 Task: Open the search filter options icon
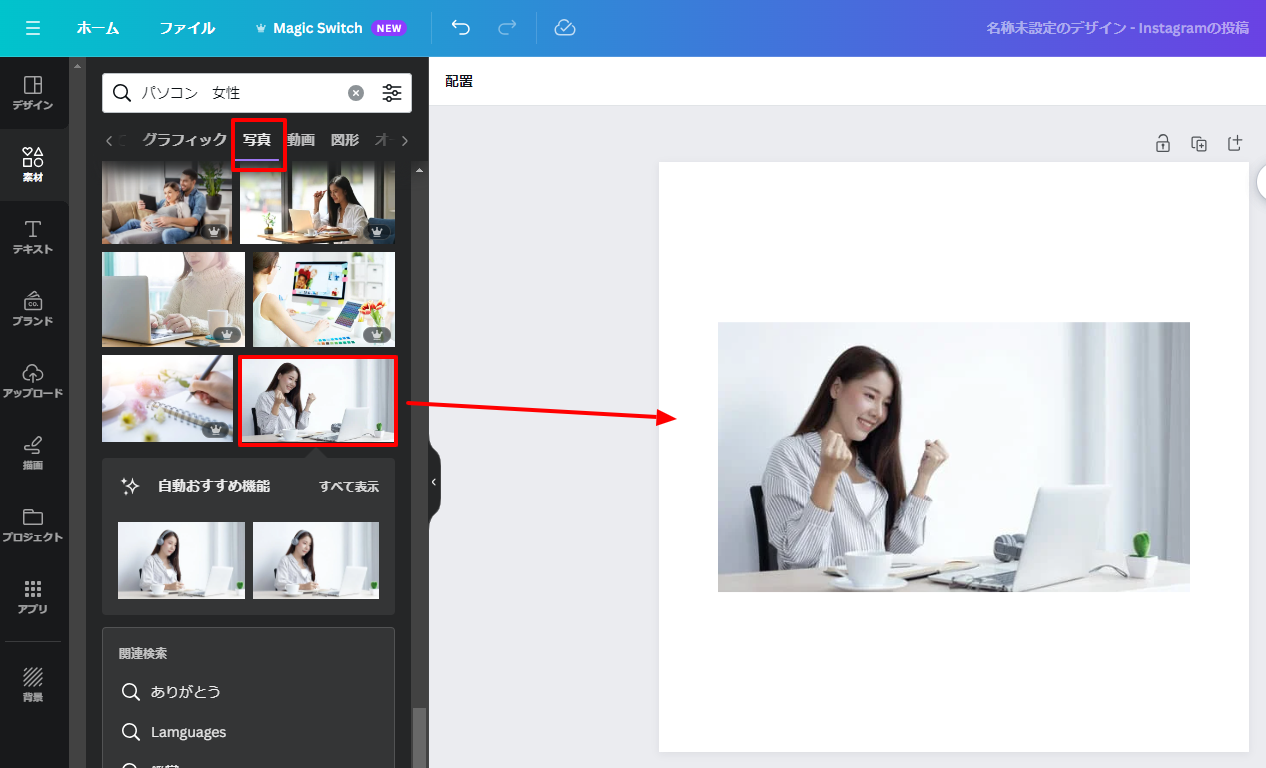[392, 93]
